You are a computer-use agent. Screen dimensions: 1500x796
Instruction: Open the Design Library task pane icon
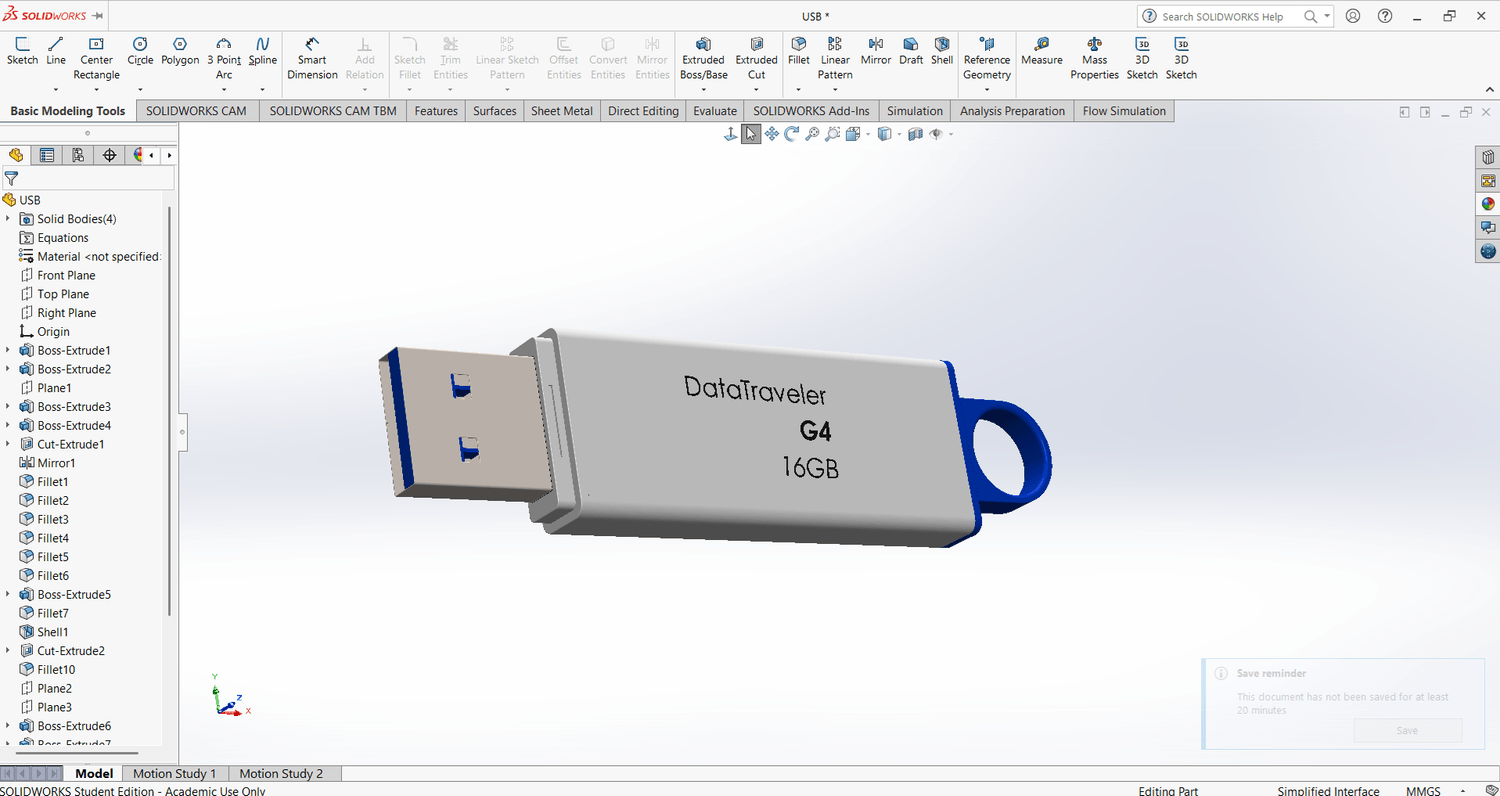1488,157
